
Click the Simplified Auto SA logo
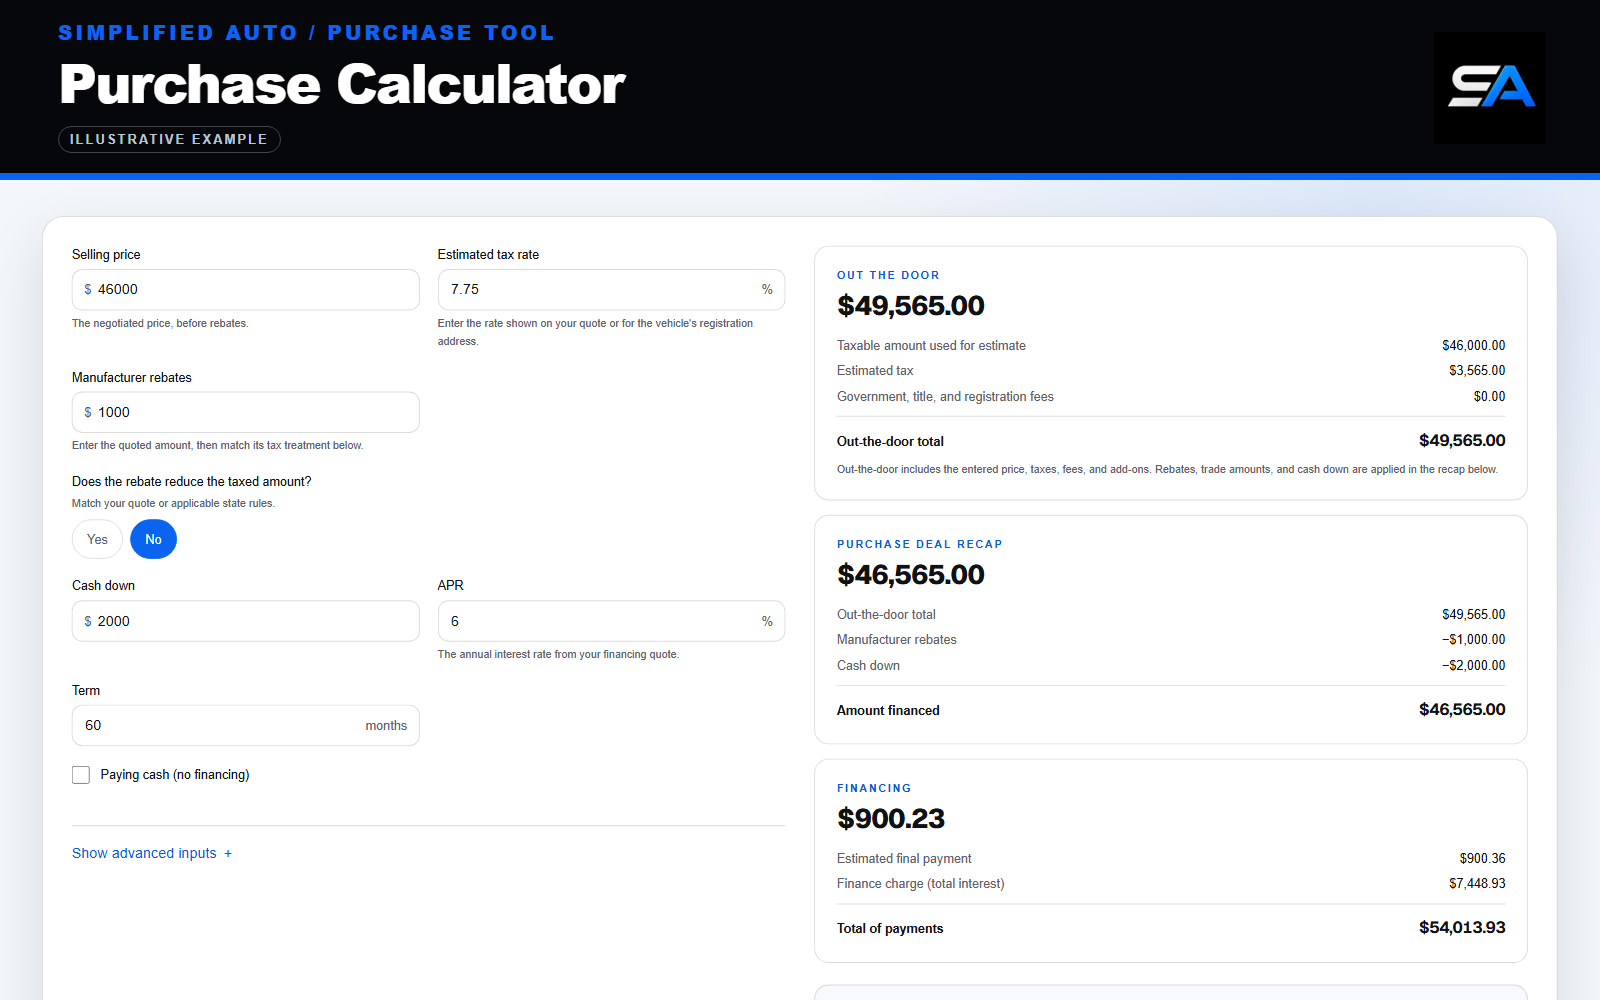point(1490,88)
